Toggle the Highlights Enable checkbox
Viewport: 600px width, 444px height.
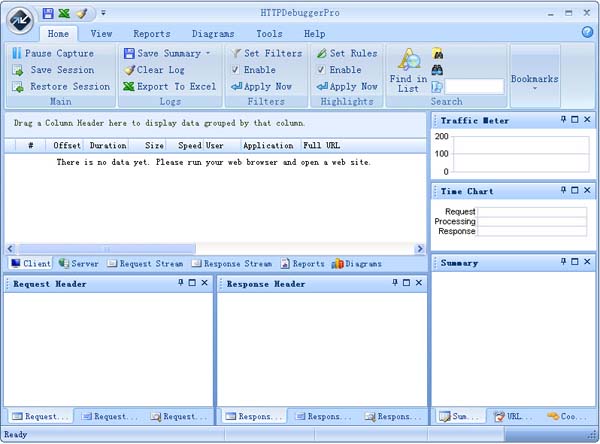click(x=321, y=70)
